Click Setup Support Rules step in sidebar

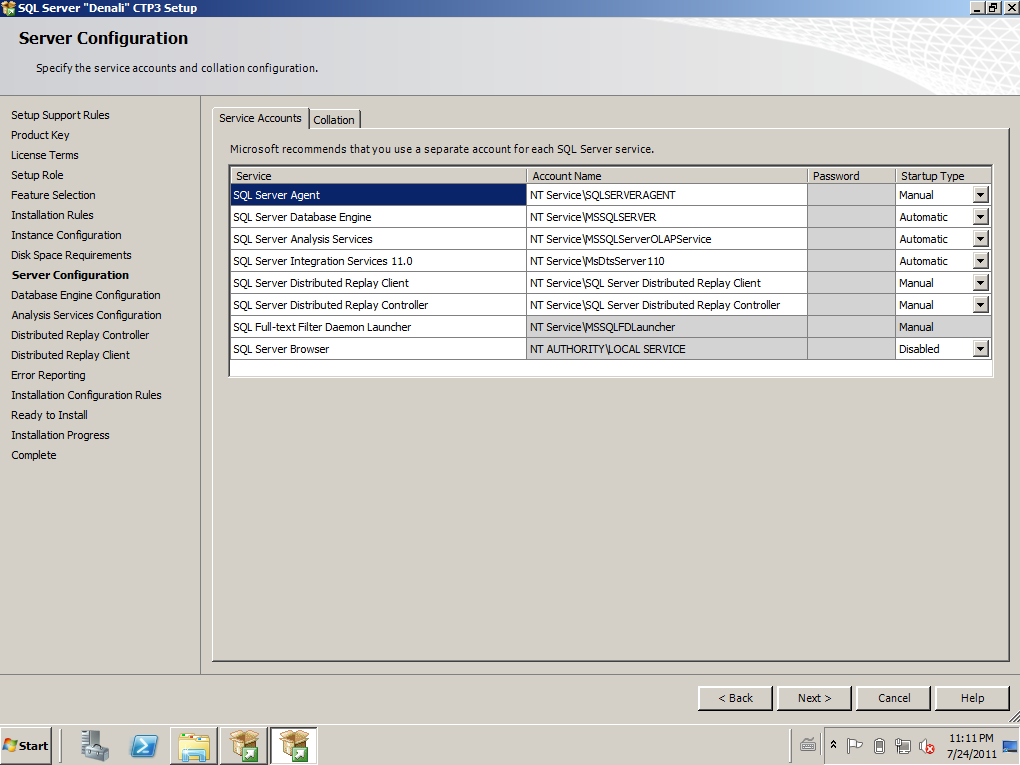click(60, 115)
